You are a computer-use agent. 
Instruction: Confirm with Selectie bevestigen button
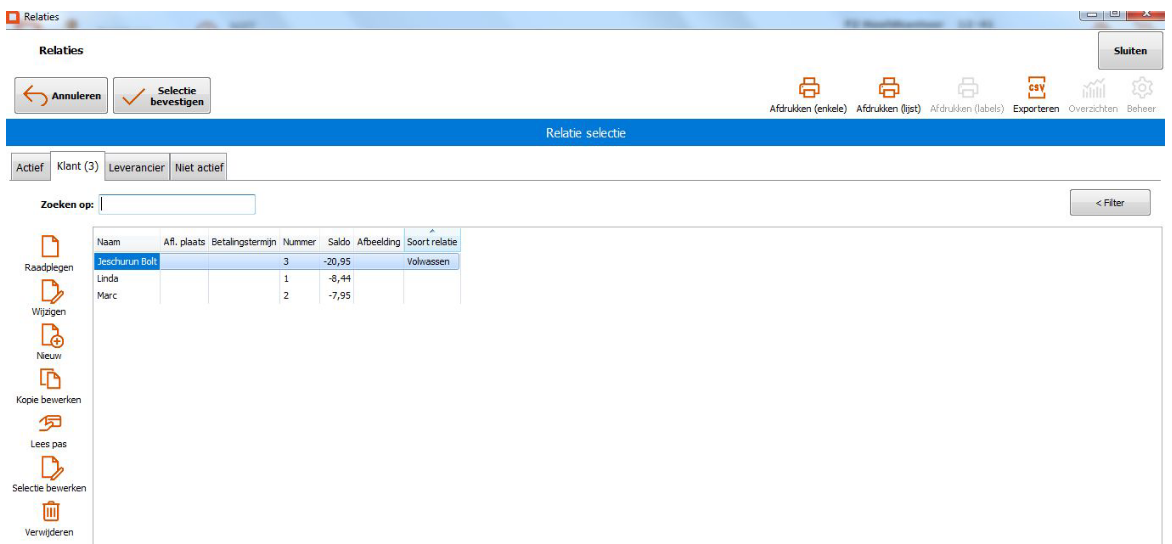tap(162, 97)
